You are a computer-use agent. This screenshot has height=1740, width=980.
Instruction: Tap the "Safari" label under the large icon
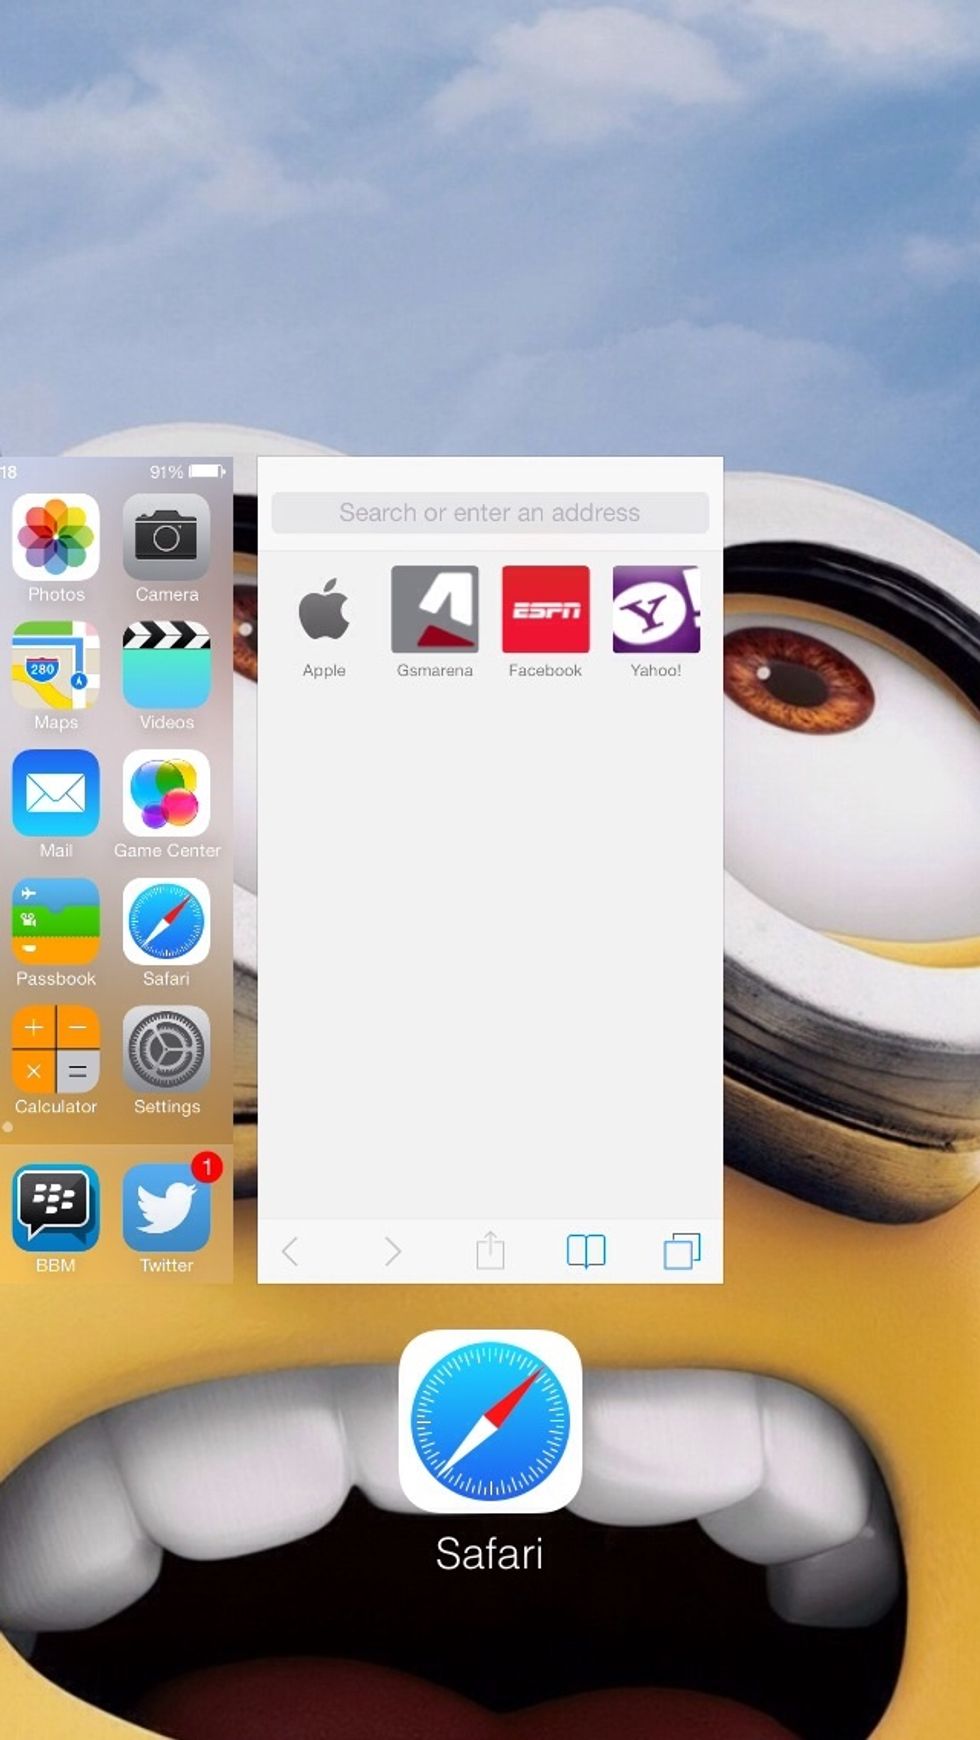(490, 1554)
